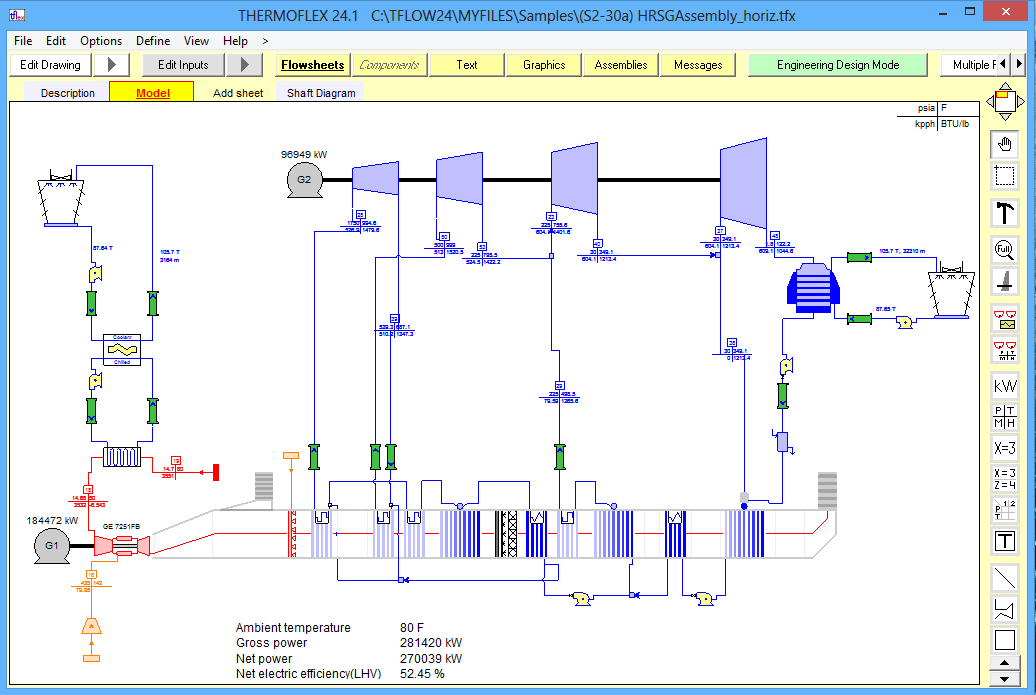
Task: Open the Define menu
Action: point(153,41)
